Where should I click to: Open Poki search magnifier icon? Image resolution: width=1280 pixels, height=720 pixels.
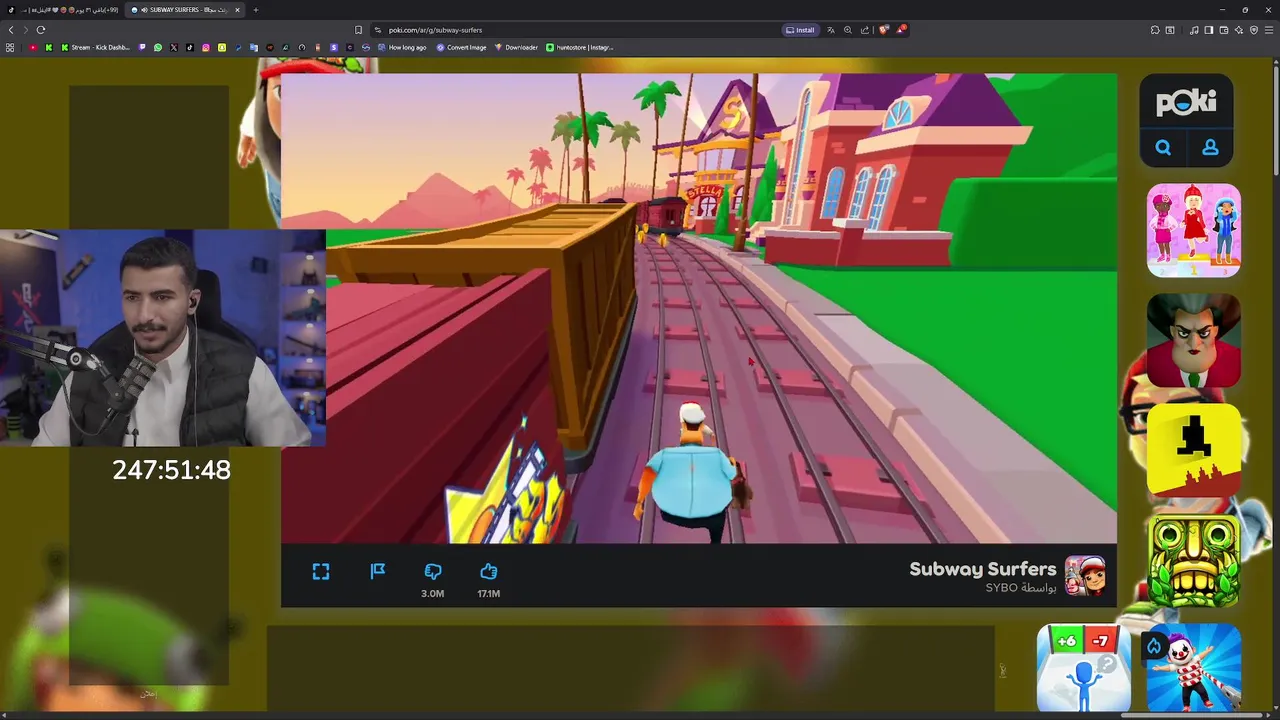coord(1163,147)
